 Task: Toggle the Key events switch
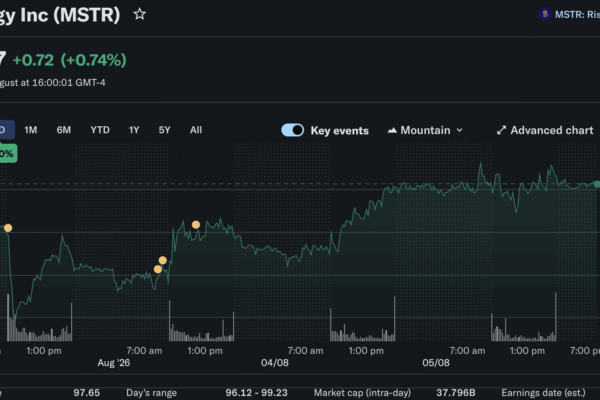coord(293,130)
